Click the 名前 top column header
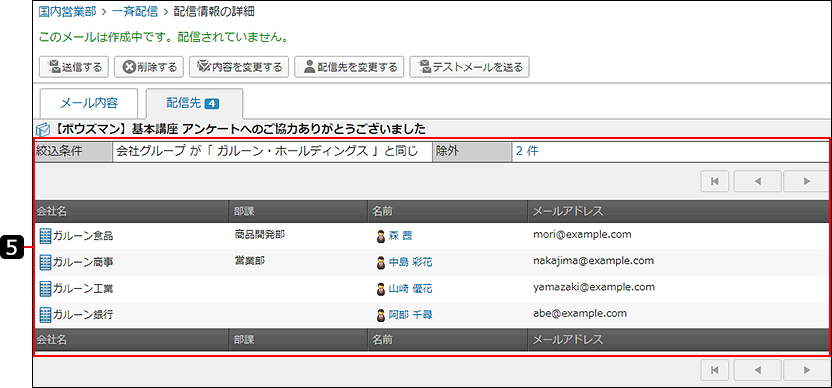Screen dimensions: 832x388 coord(448,211)
